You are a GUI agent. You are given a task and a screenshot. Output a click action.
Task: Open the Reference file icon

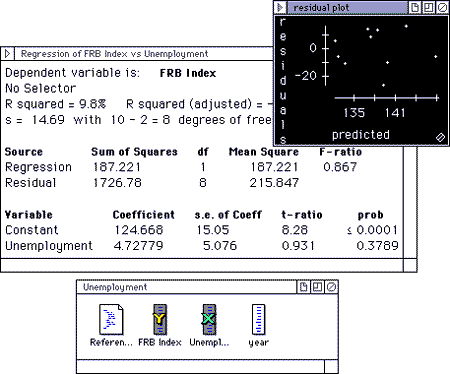[x=111, y=319]
